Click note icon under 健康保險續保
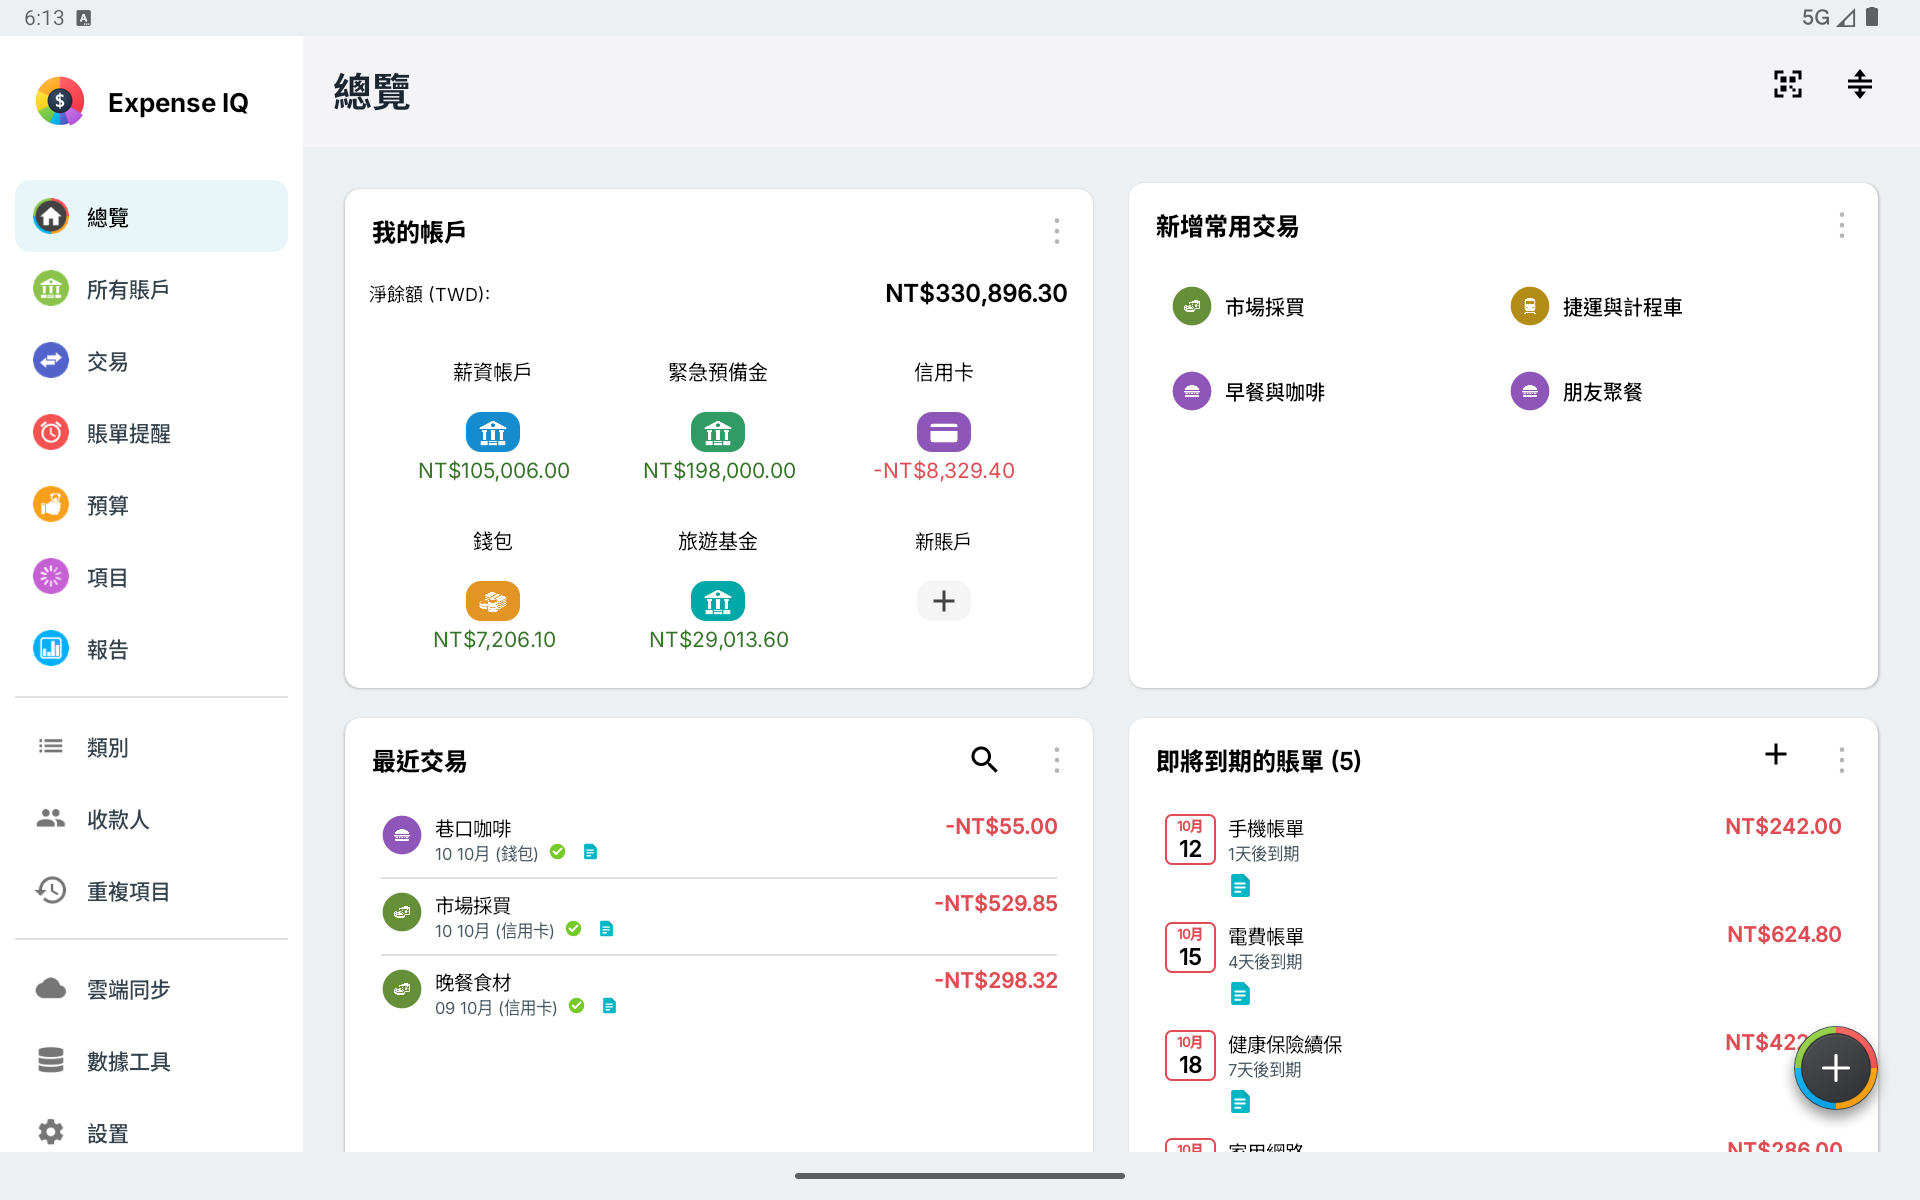This screenshot has height=1200, width=1920. tap(1240, 1102)
